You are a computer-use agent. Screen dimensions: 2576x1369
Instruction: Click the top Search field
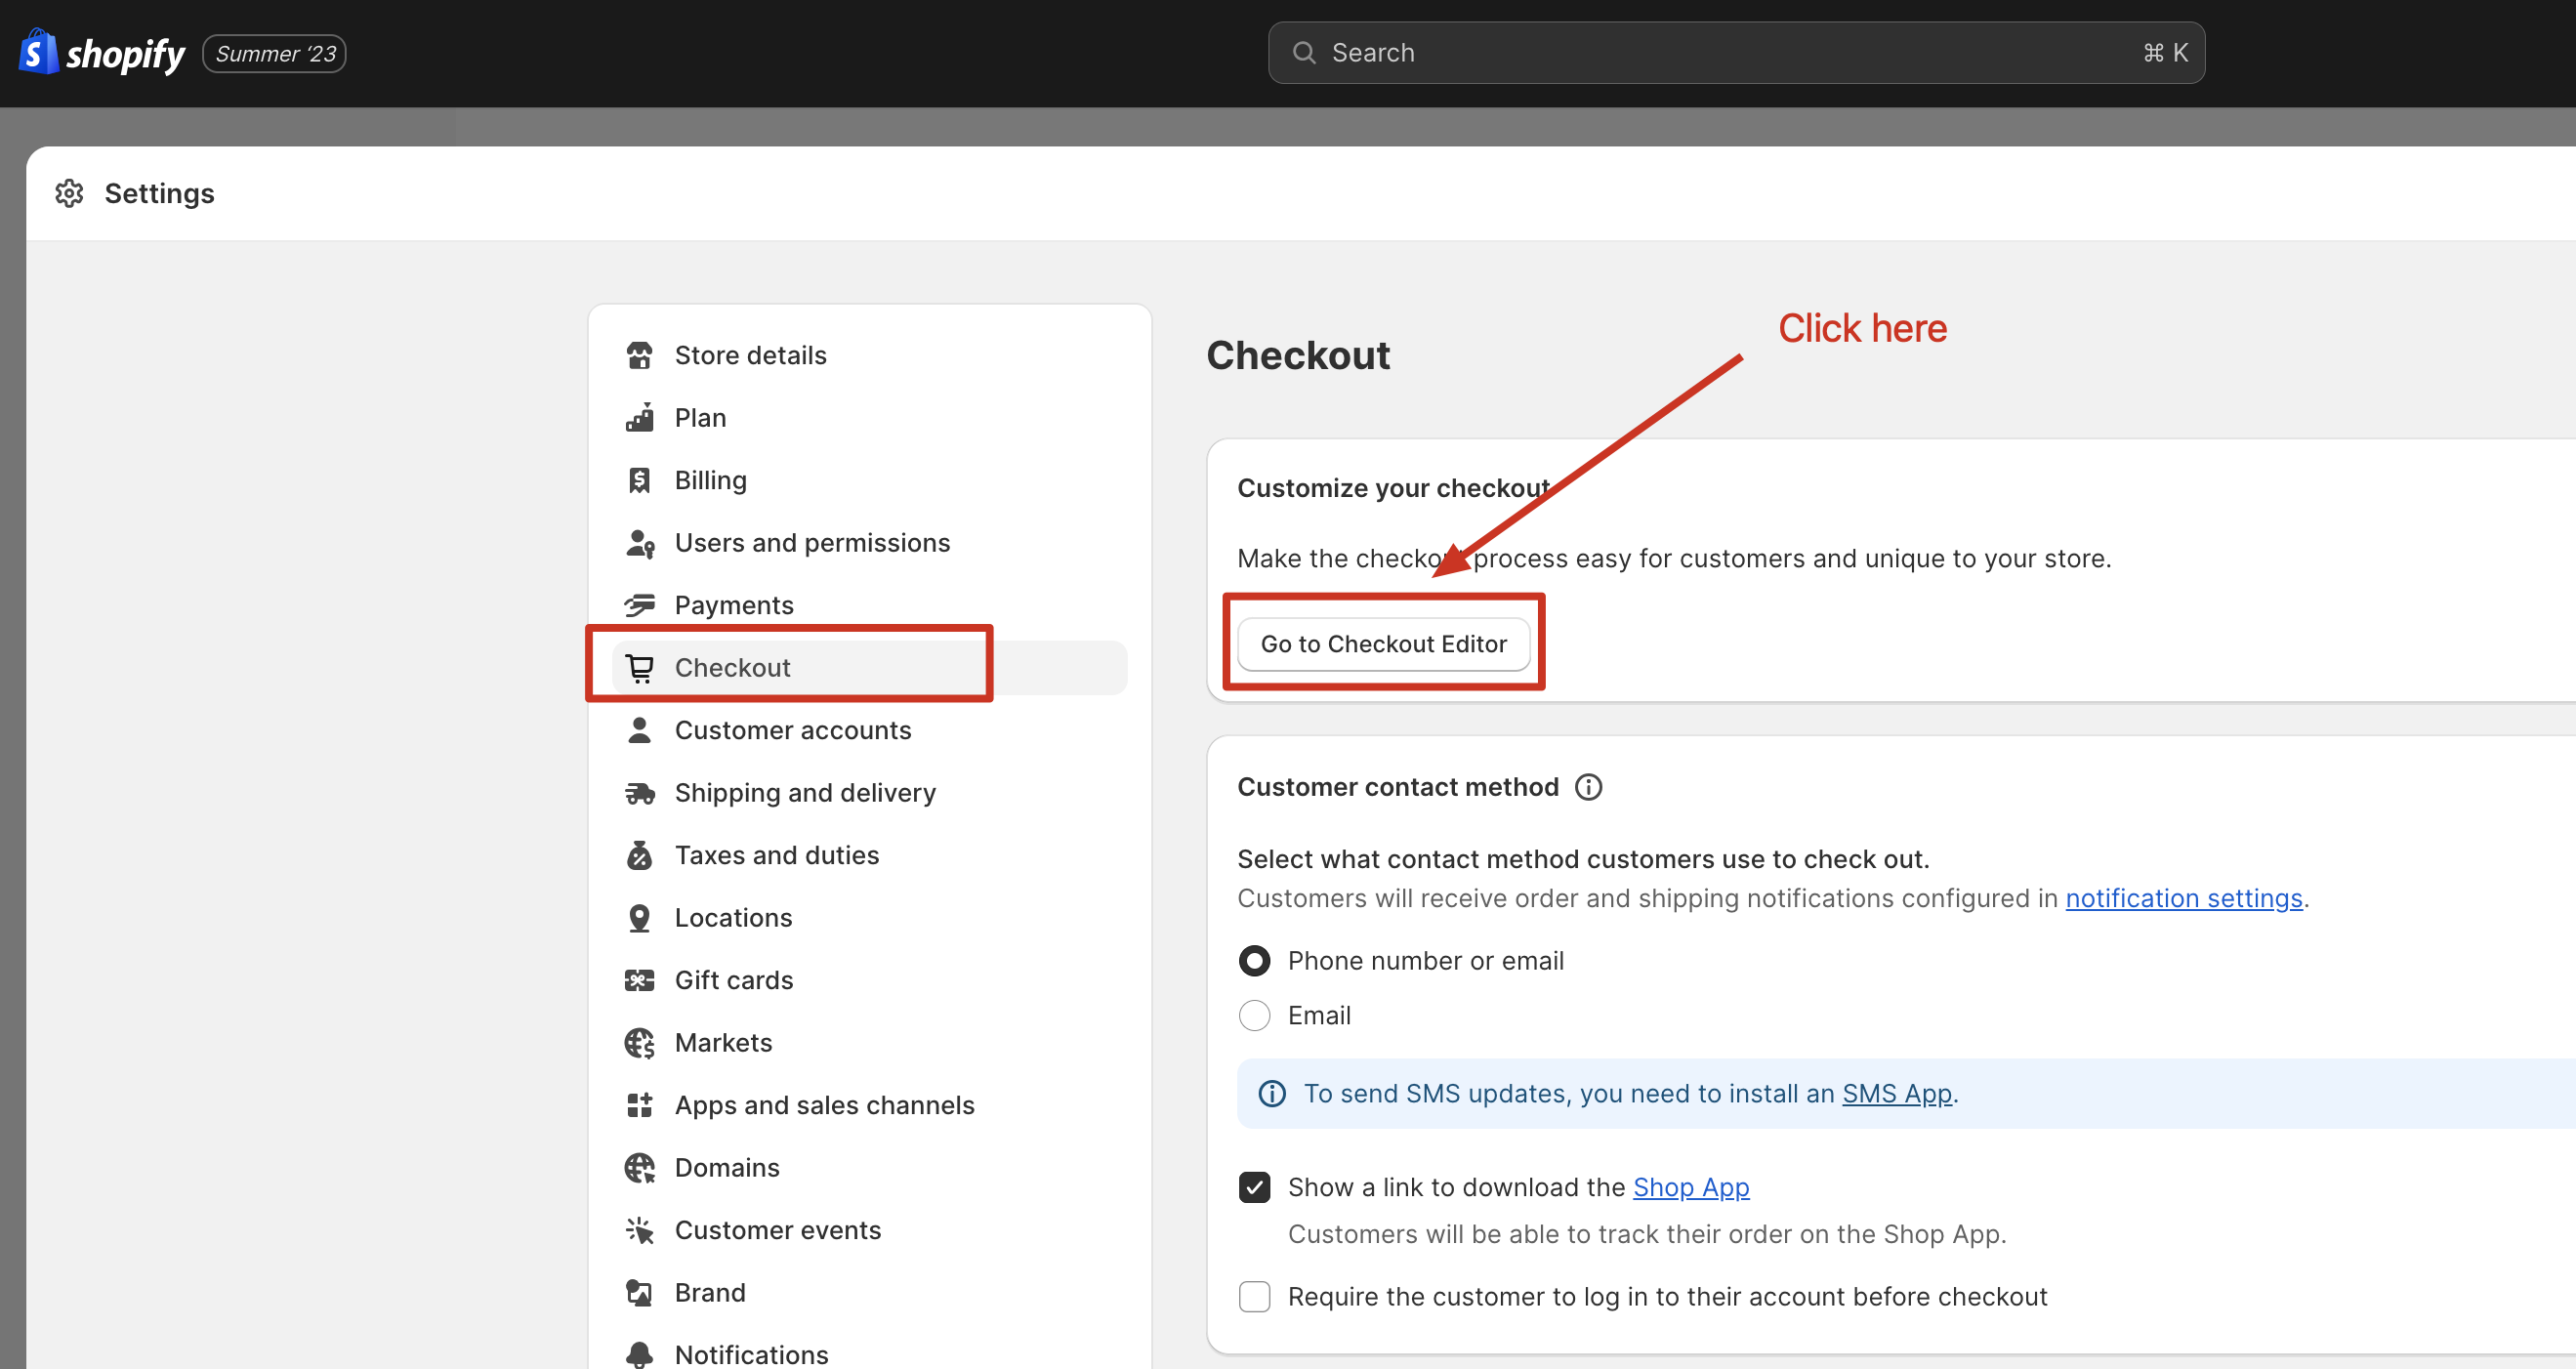pyautogui.click(x=1735, y=53)
